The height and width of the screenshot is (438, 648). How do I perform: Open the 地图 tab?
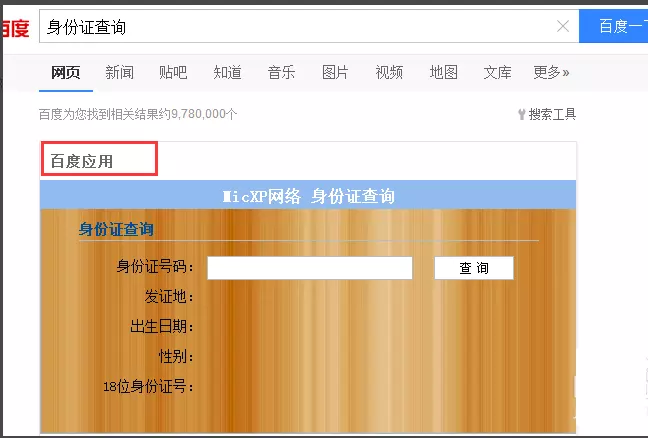(443, 73)
